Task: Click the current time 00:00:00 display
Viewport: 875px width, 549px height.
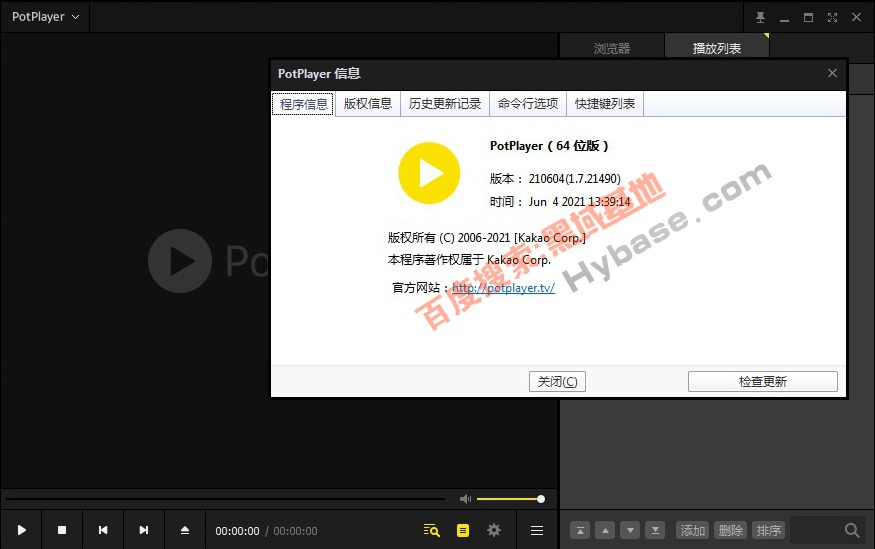Action: (237, 531)
